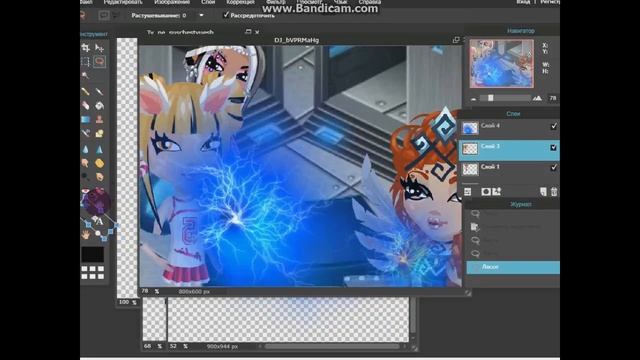Click the 52 % zoom field in bottom window
Viewport: 640px width, 360px height.
(173, 346)
